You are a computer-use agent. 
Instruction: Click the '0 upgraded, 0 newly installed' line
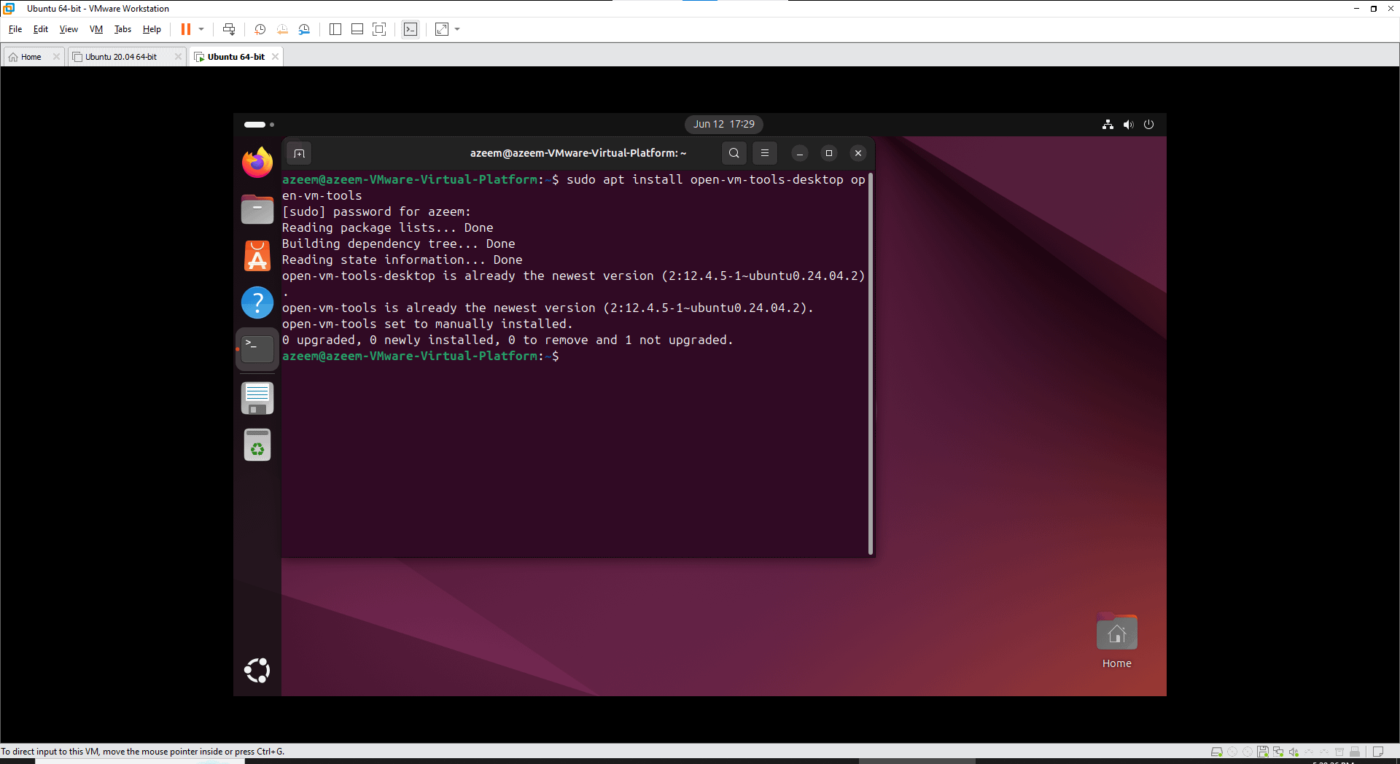coord(507,340)
